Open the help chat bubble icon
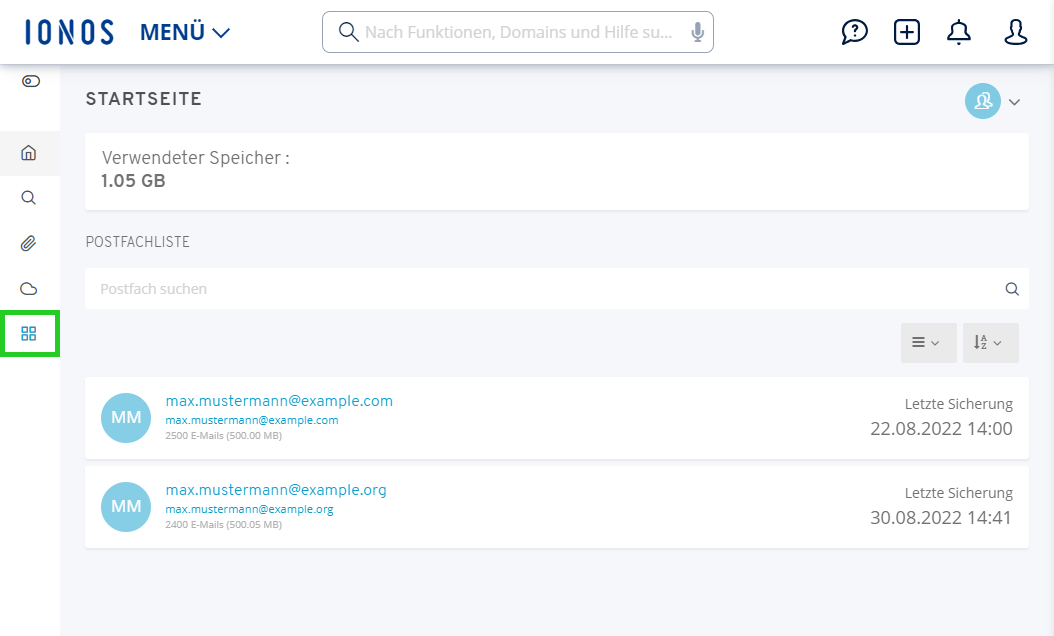This screenshot has width=1054, height=636. click(x=854, y=32)
